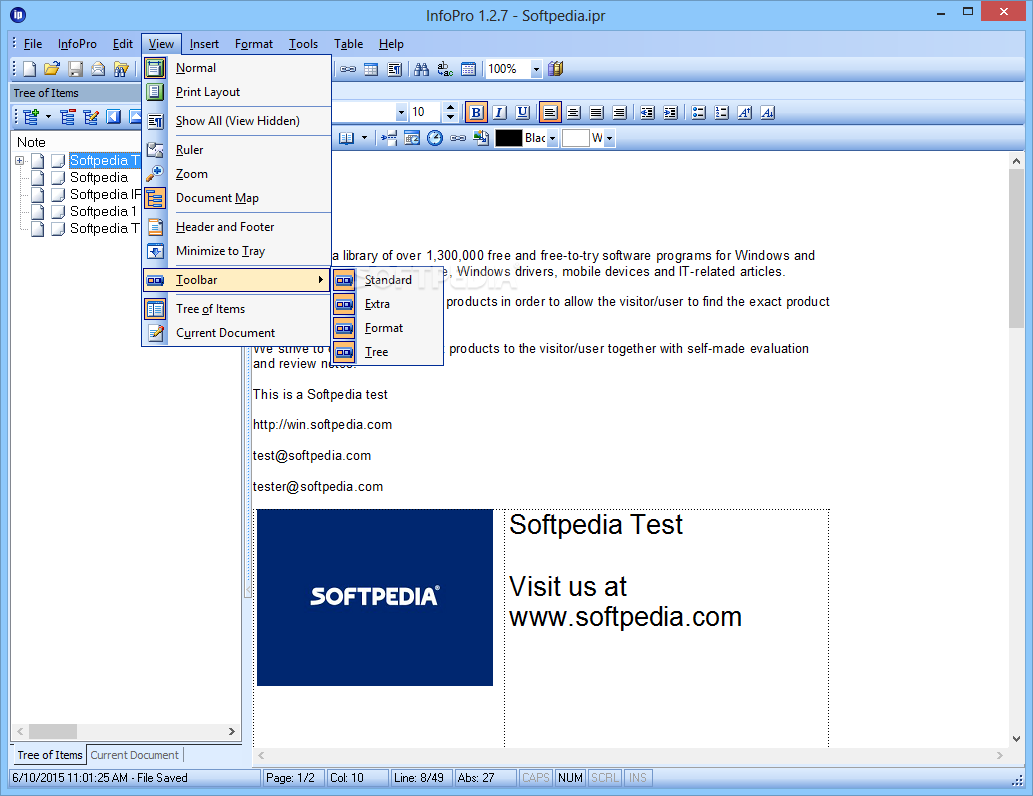1033x796 pixels.
Task: Click the shrink font size icon
Action: (x=768, y=113)
